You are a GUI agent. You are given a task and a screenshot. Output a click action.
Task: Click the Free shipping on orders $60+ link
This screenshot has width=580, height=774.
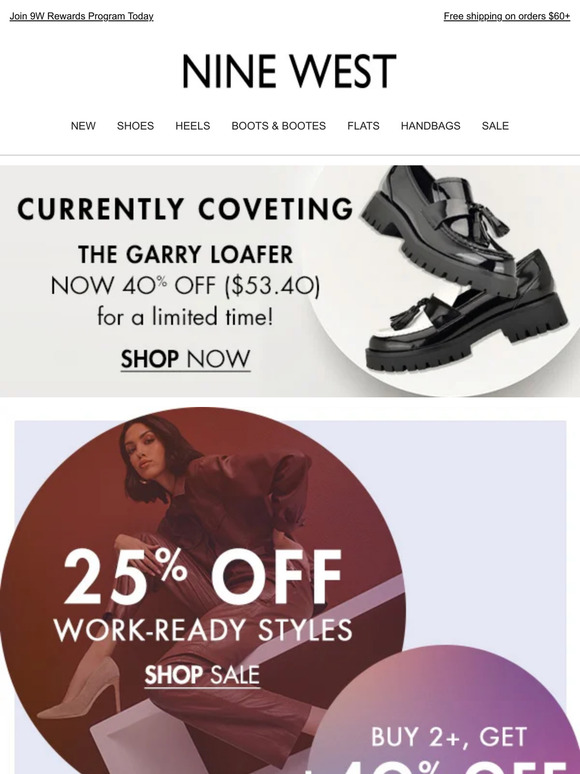coord(506,16)
